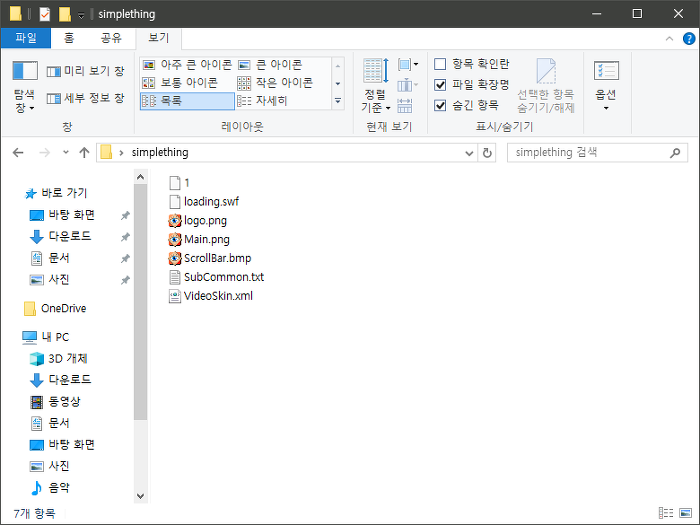Screen dimensions: 700x525
Task: Select SubCommon.txt file
Action: coord(216,277)
